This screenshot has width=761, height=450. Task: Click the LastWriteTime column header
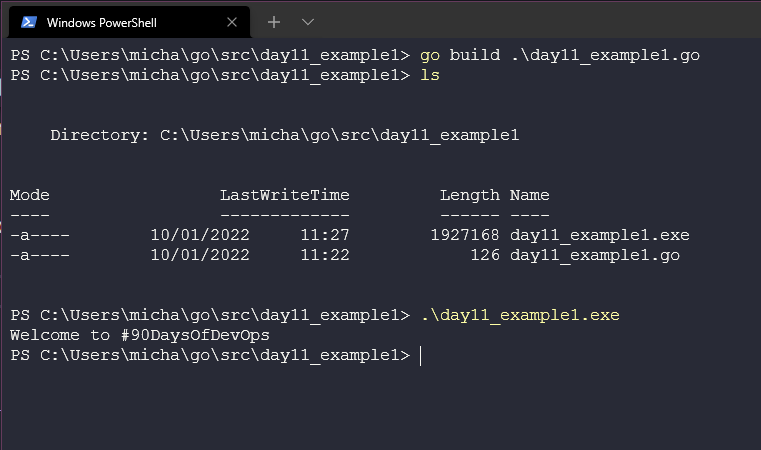click(284, 195)
